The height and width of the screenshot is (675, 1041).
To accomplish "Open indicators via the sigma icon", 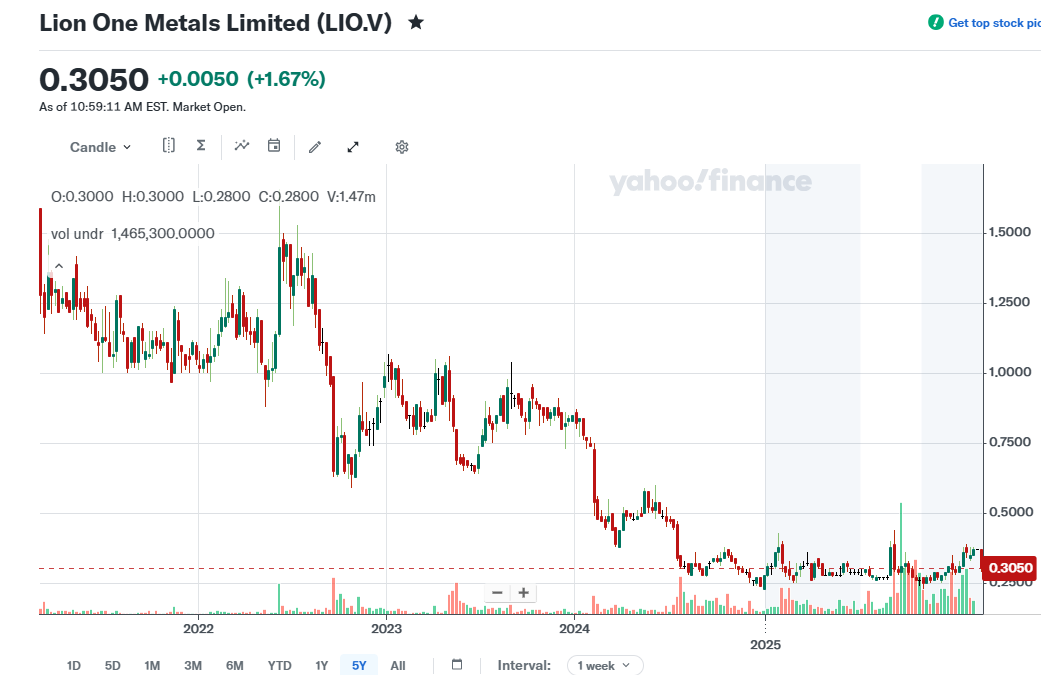I will click(x=201, y=146).
